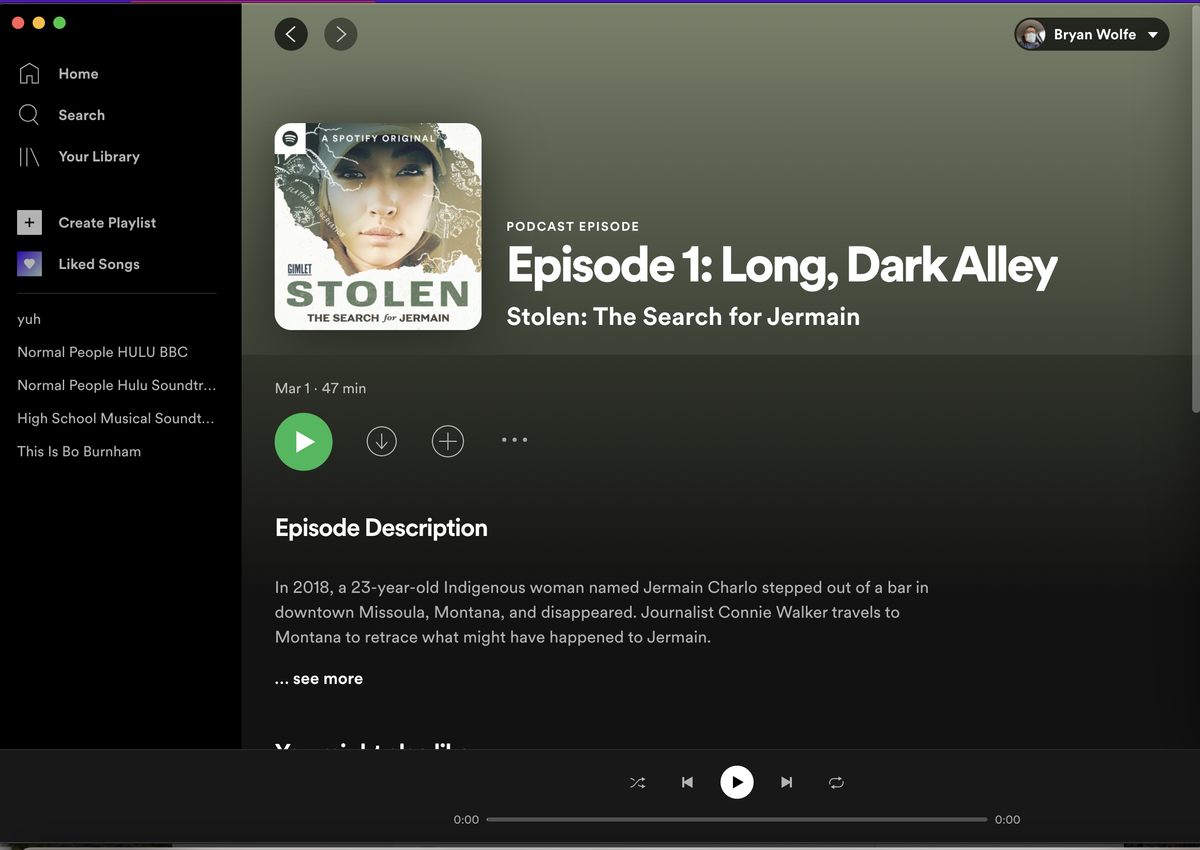Open Your Library

coord(99,156)
